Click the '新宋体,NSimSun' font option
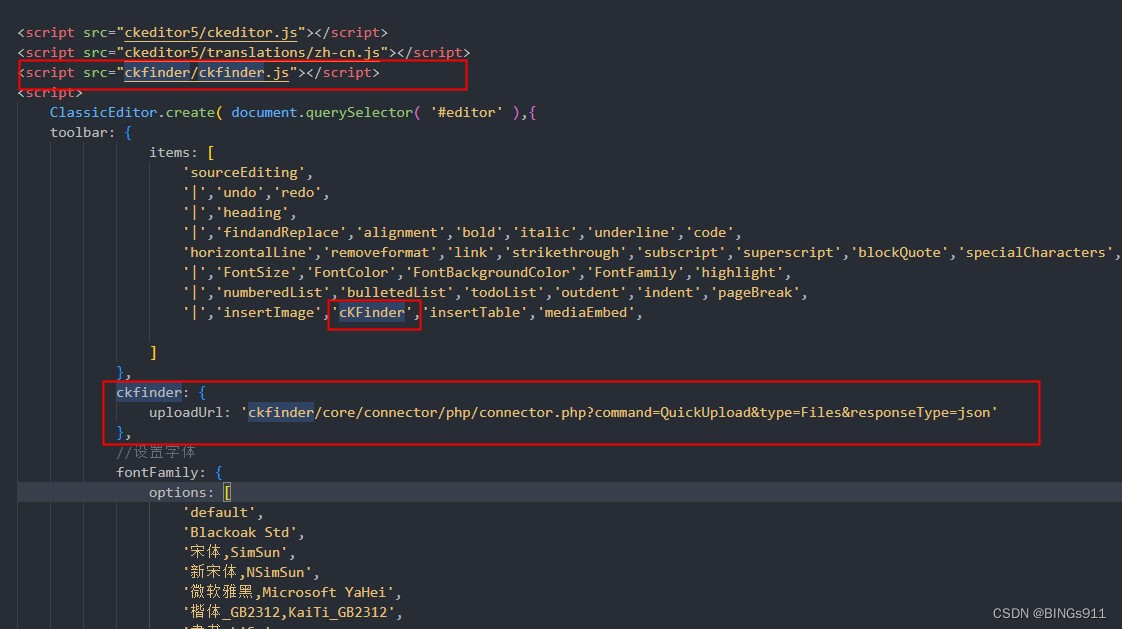The image size is (1122, 629). click(x=248, y=572)
